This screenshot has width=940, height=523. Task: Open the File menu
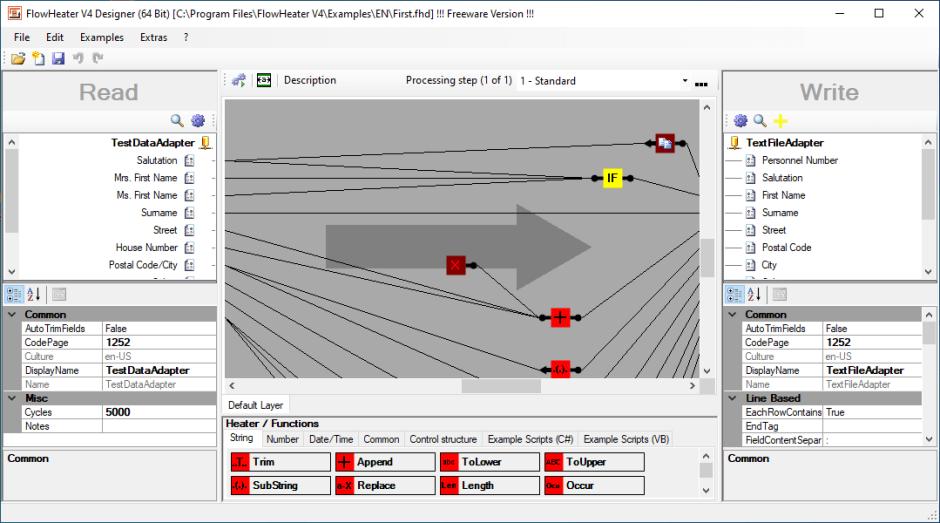tap(22, 37)
